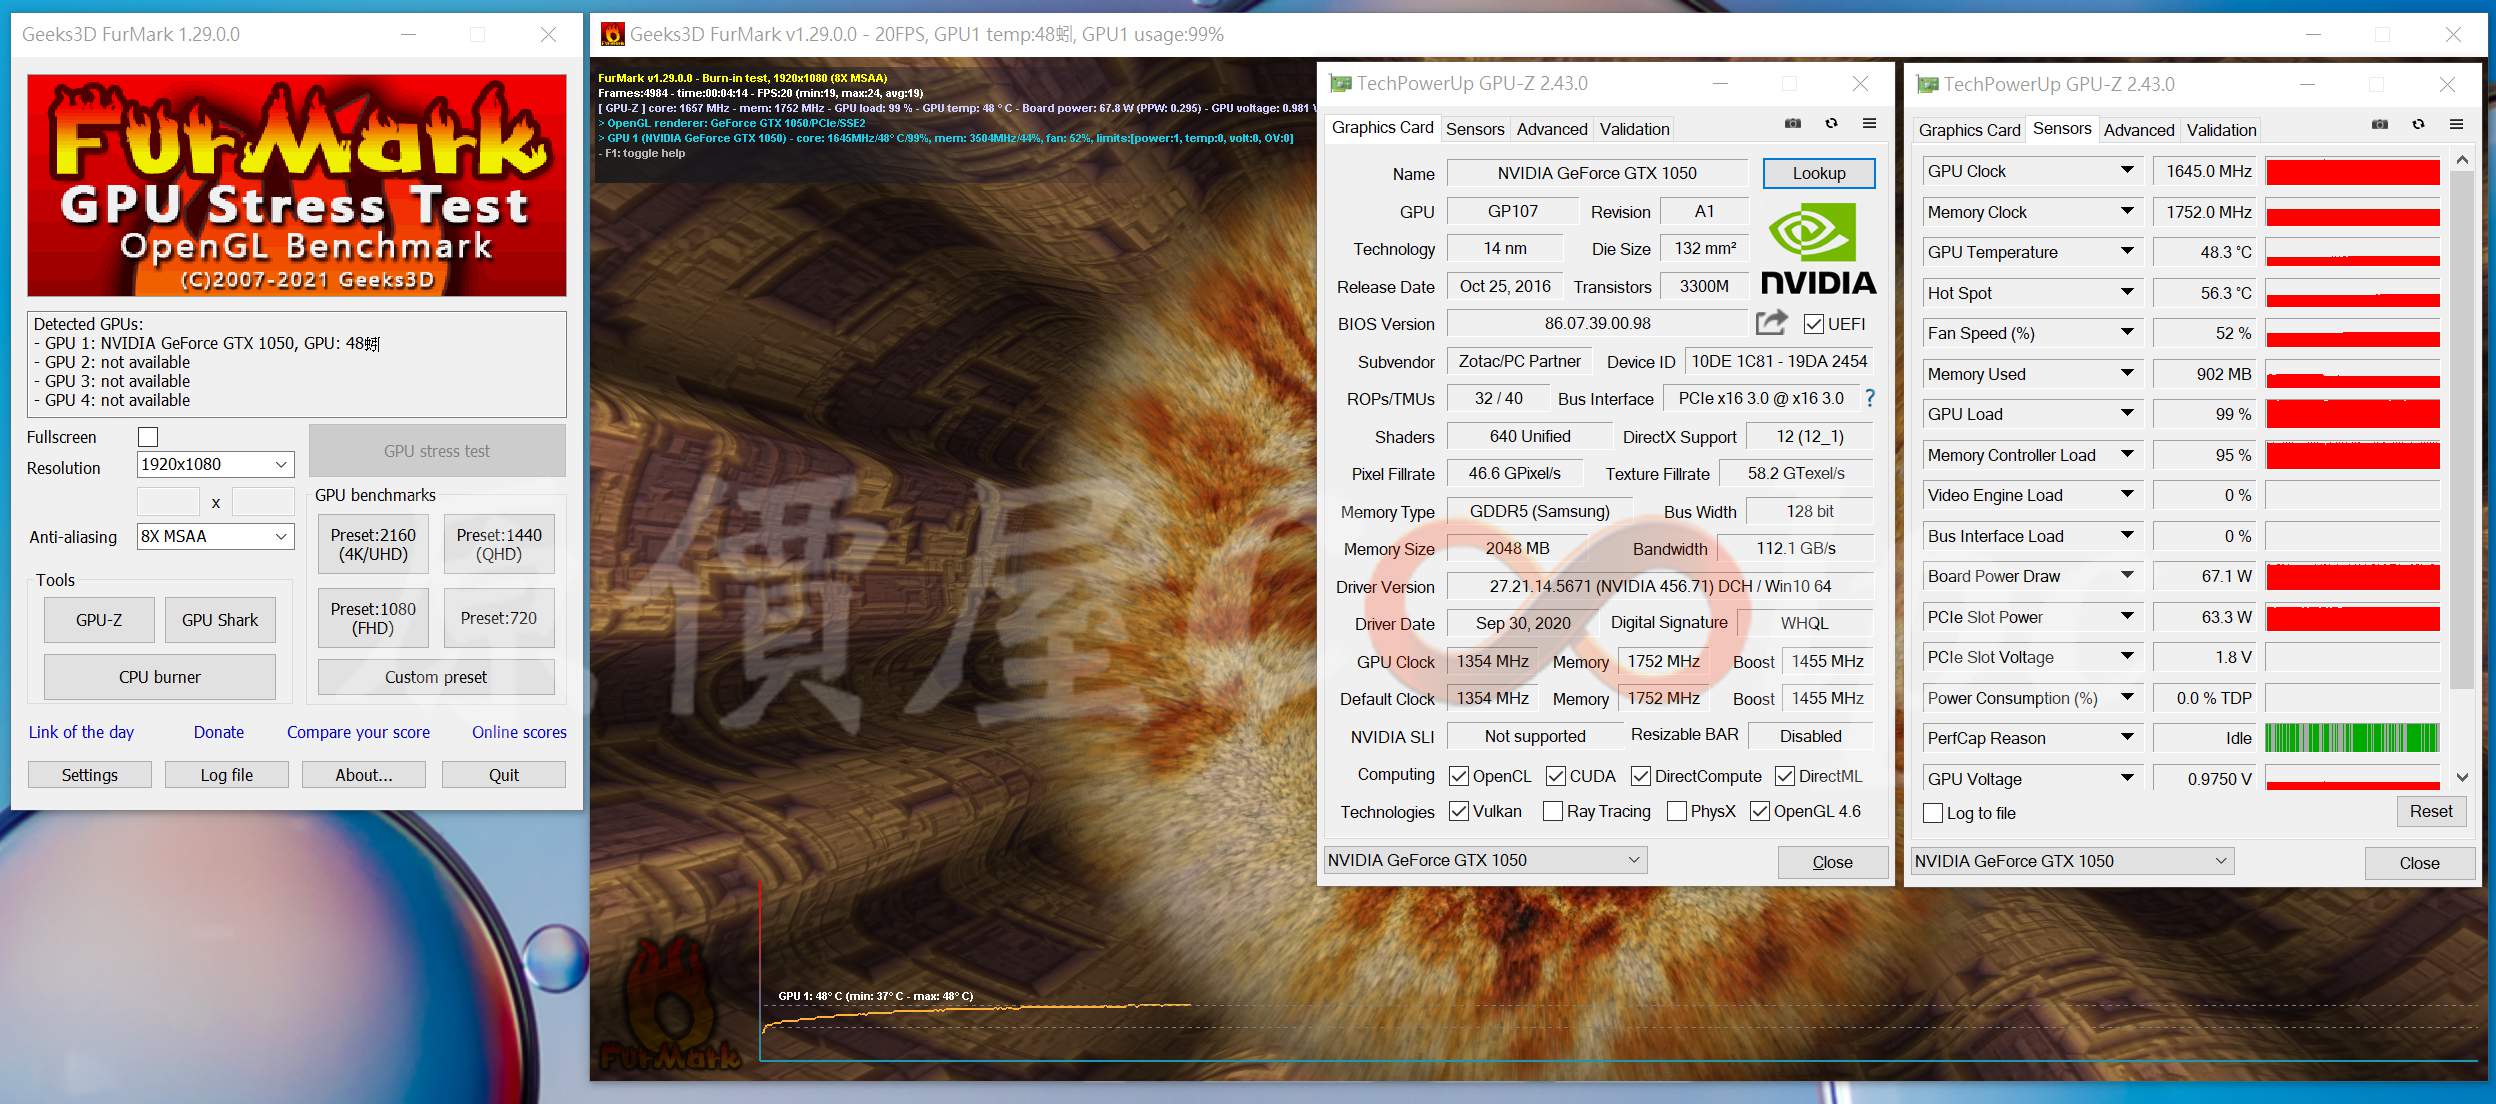Viewport: 2496px width, 1104px height.
Task: Click the Sensors list scroll up arrow
Action: point(2462,160)
